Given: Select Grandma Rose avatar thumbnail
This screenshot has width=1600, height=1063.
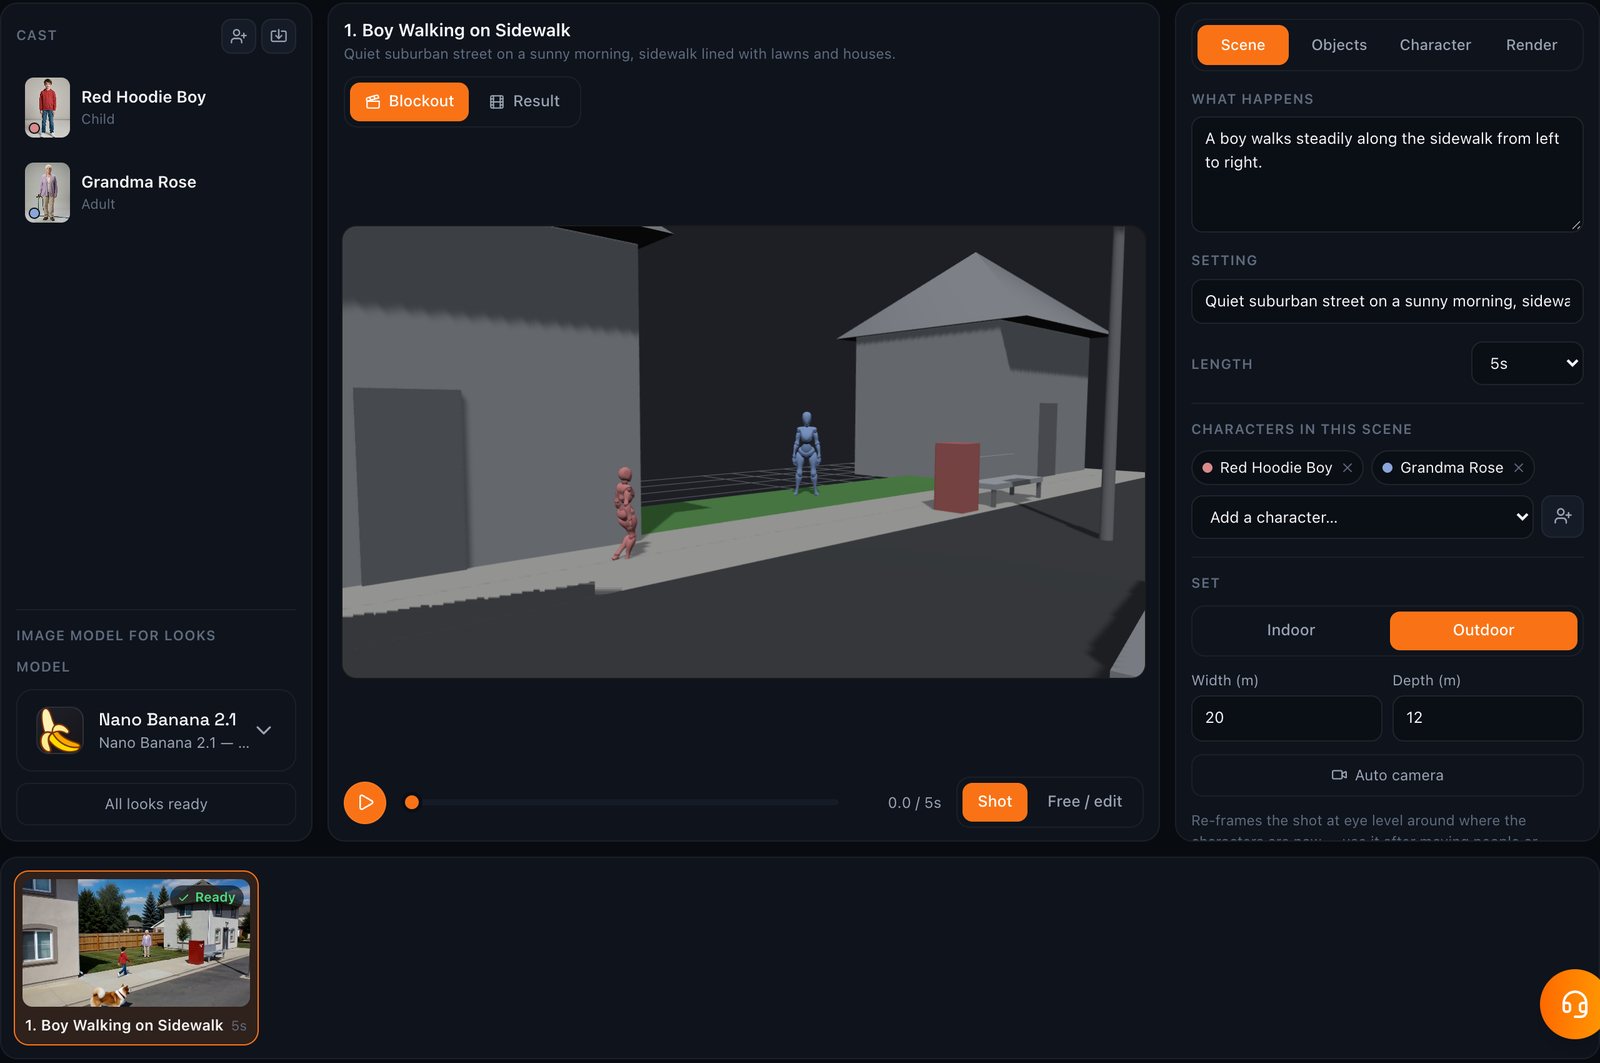Looking at the screenshot, I should click(47, 192).
